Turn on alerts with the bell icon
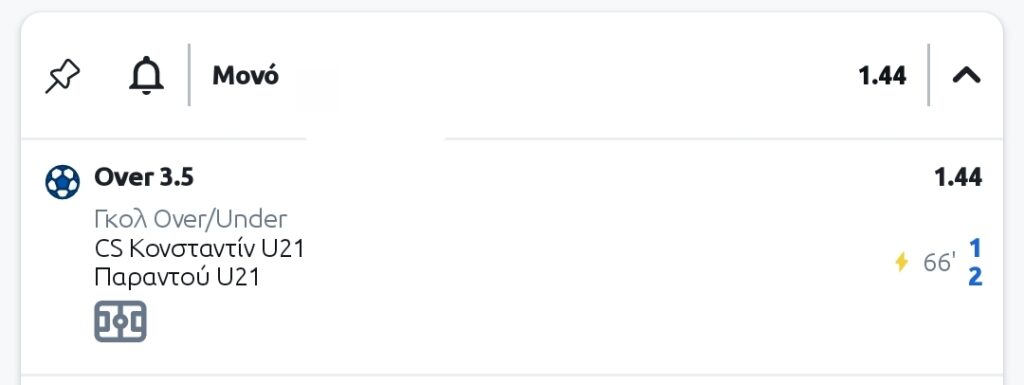Viewport: 1024px width, 385px height. tap(146, 76)
